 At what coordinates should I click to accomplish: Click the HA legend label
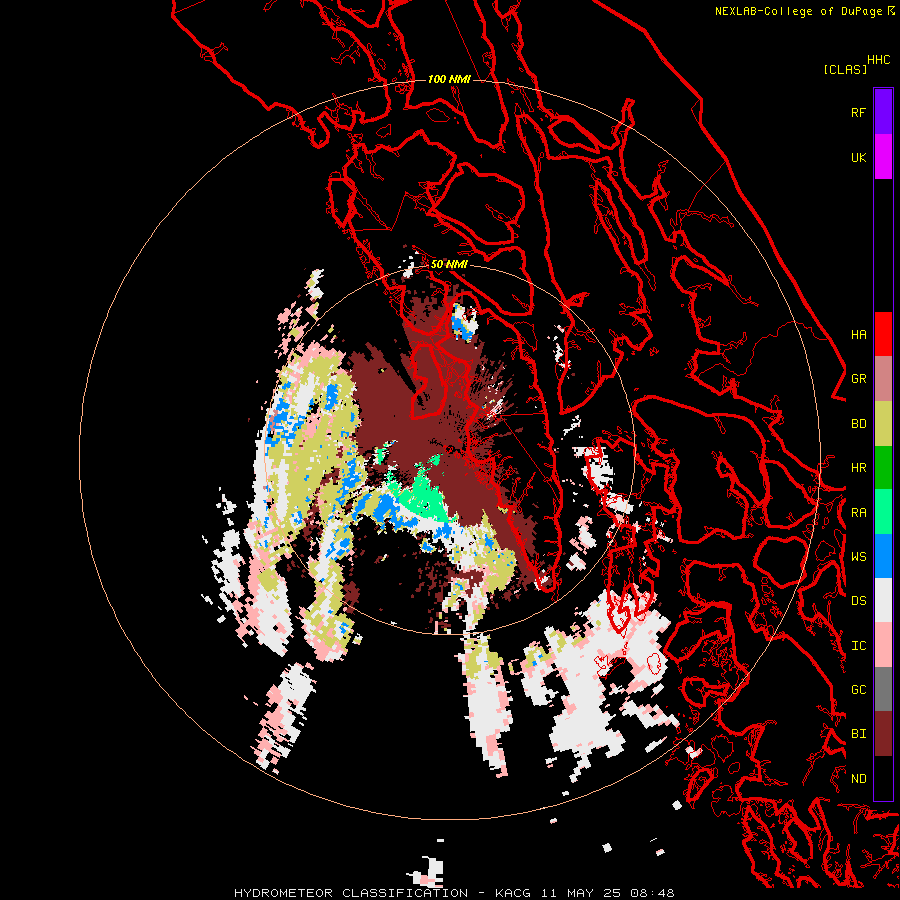[858, 335]
